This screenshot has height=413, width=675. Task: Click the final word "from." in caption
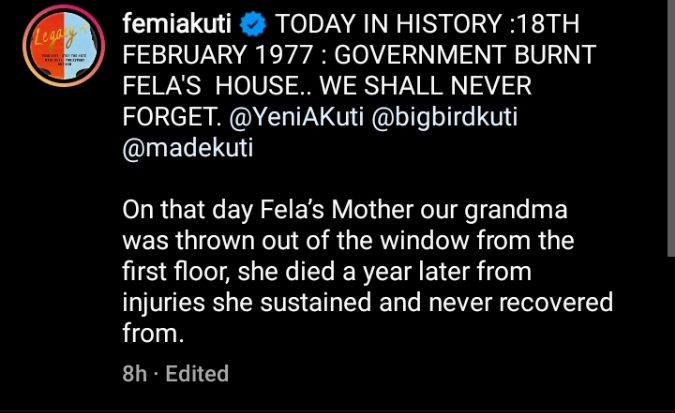[x=150, y=331]
